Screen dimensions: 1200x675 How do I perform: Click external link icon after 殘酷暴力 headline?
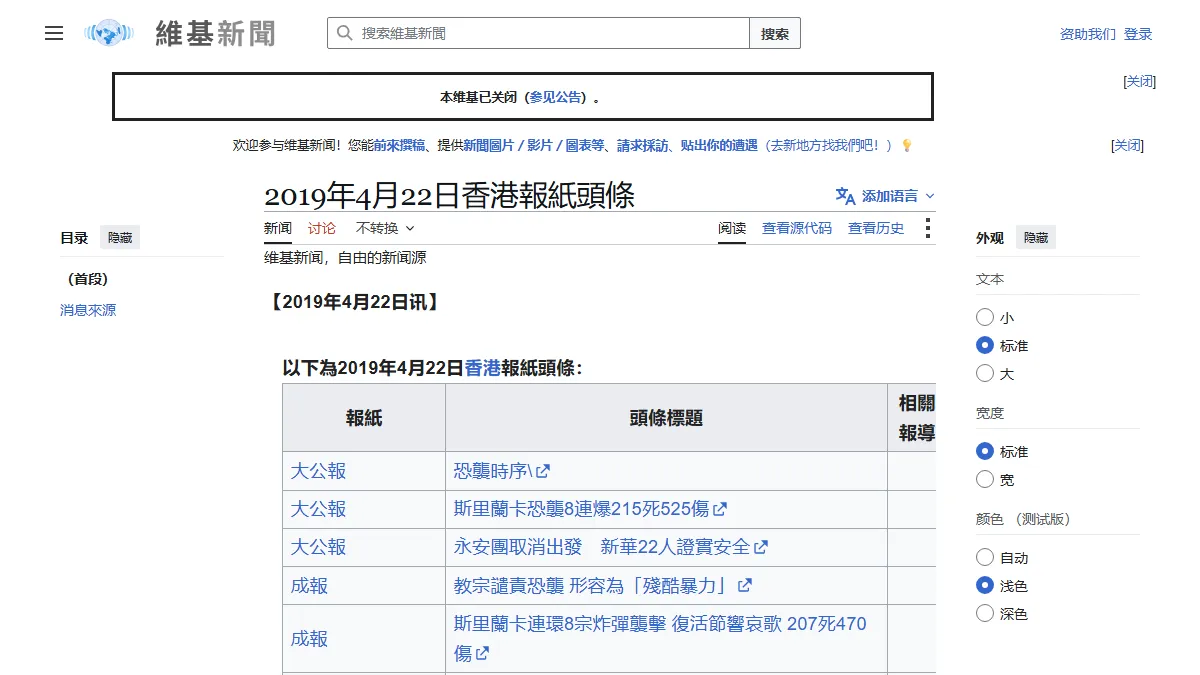[745, 585]
